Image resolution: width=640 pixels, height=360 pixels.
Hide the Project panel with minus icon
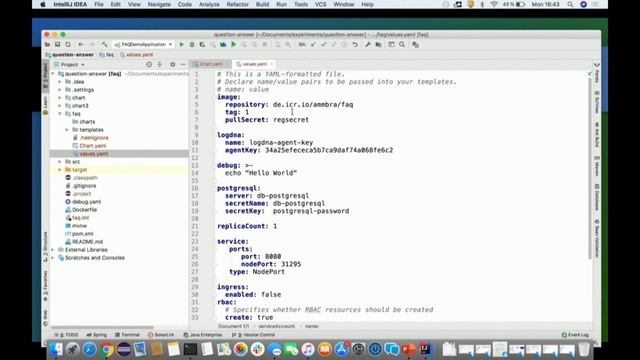click(183, 64)
